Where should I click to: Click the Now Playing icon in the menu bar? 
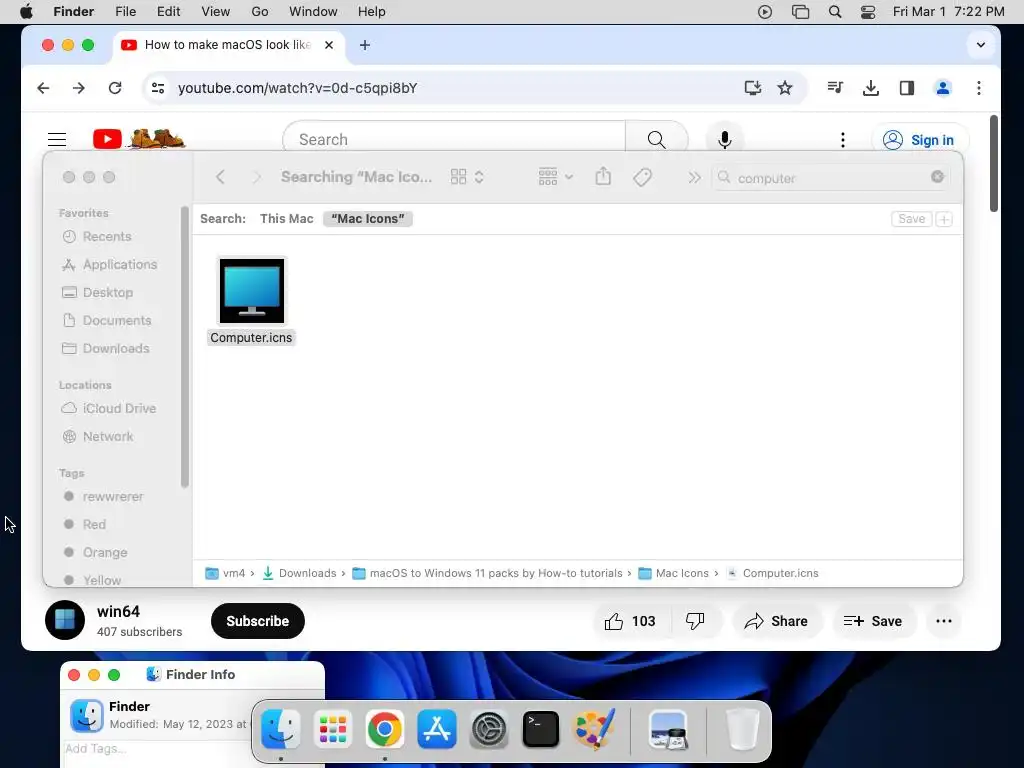765,12
